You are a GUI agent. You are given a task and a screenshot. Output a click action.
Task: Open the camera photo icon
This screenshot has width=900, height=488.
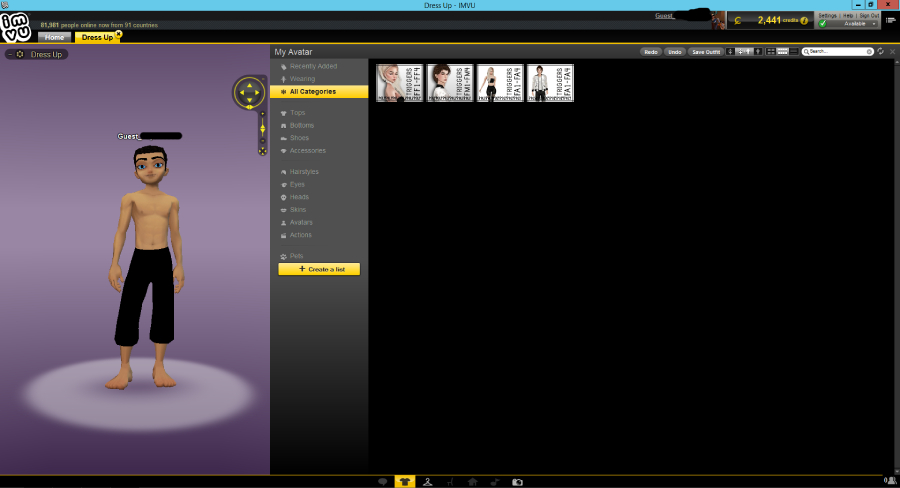pyautogui.click(x=517, y=482)
